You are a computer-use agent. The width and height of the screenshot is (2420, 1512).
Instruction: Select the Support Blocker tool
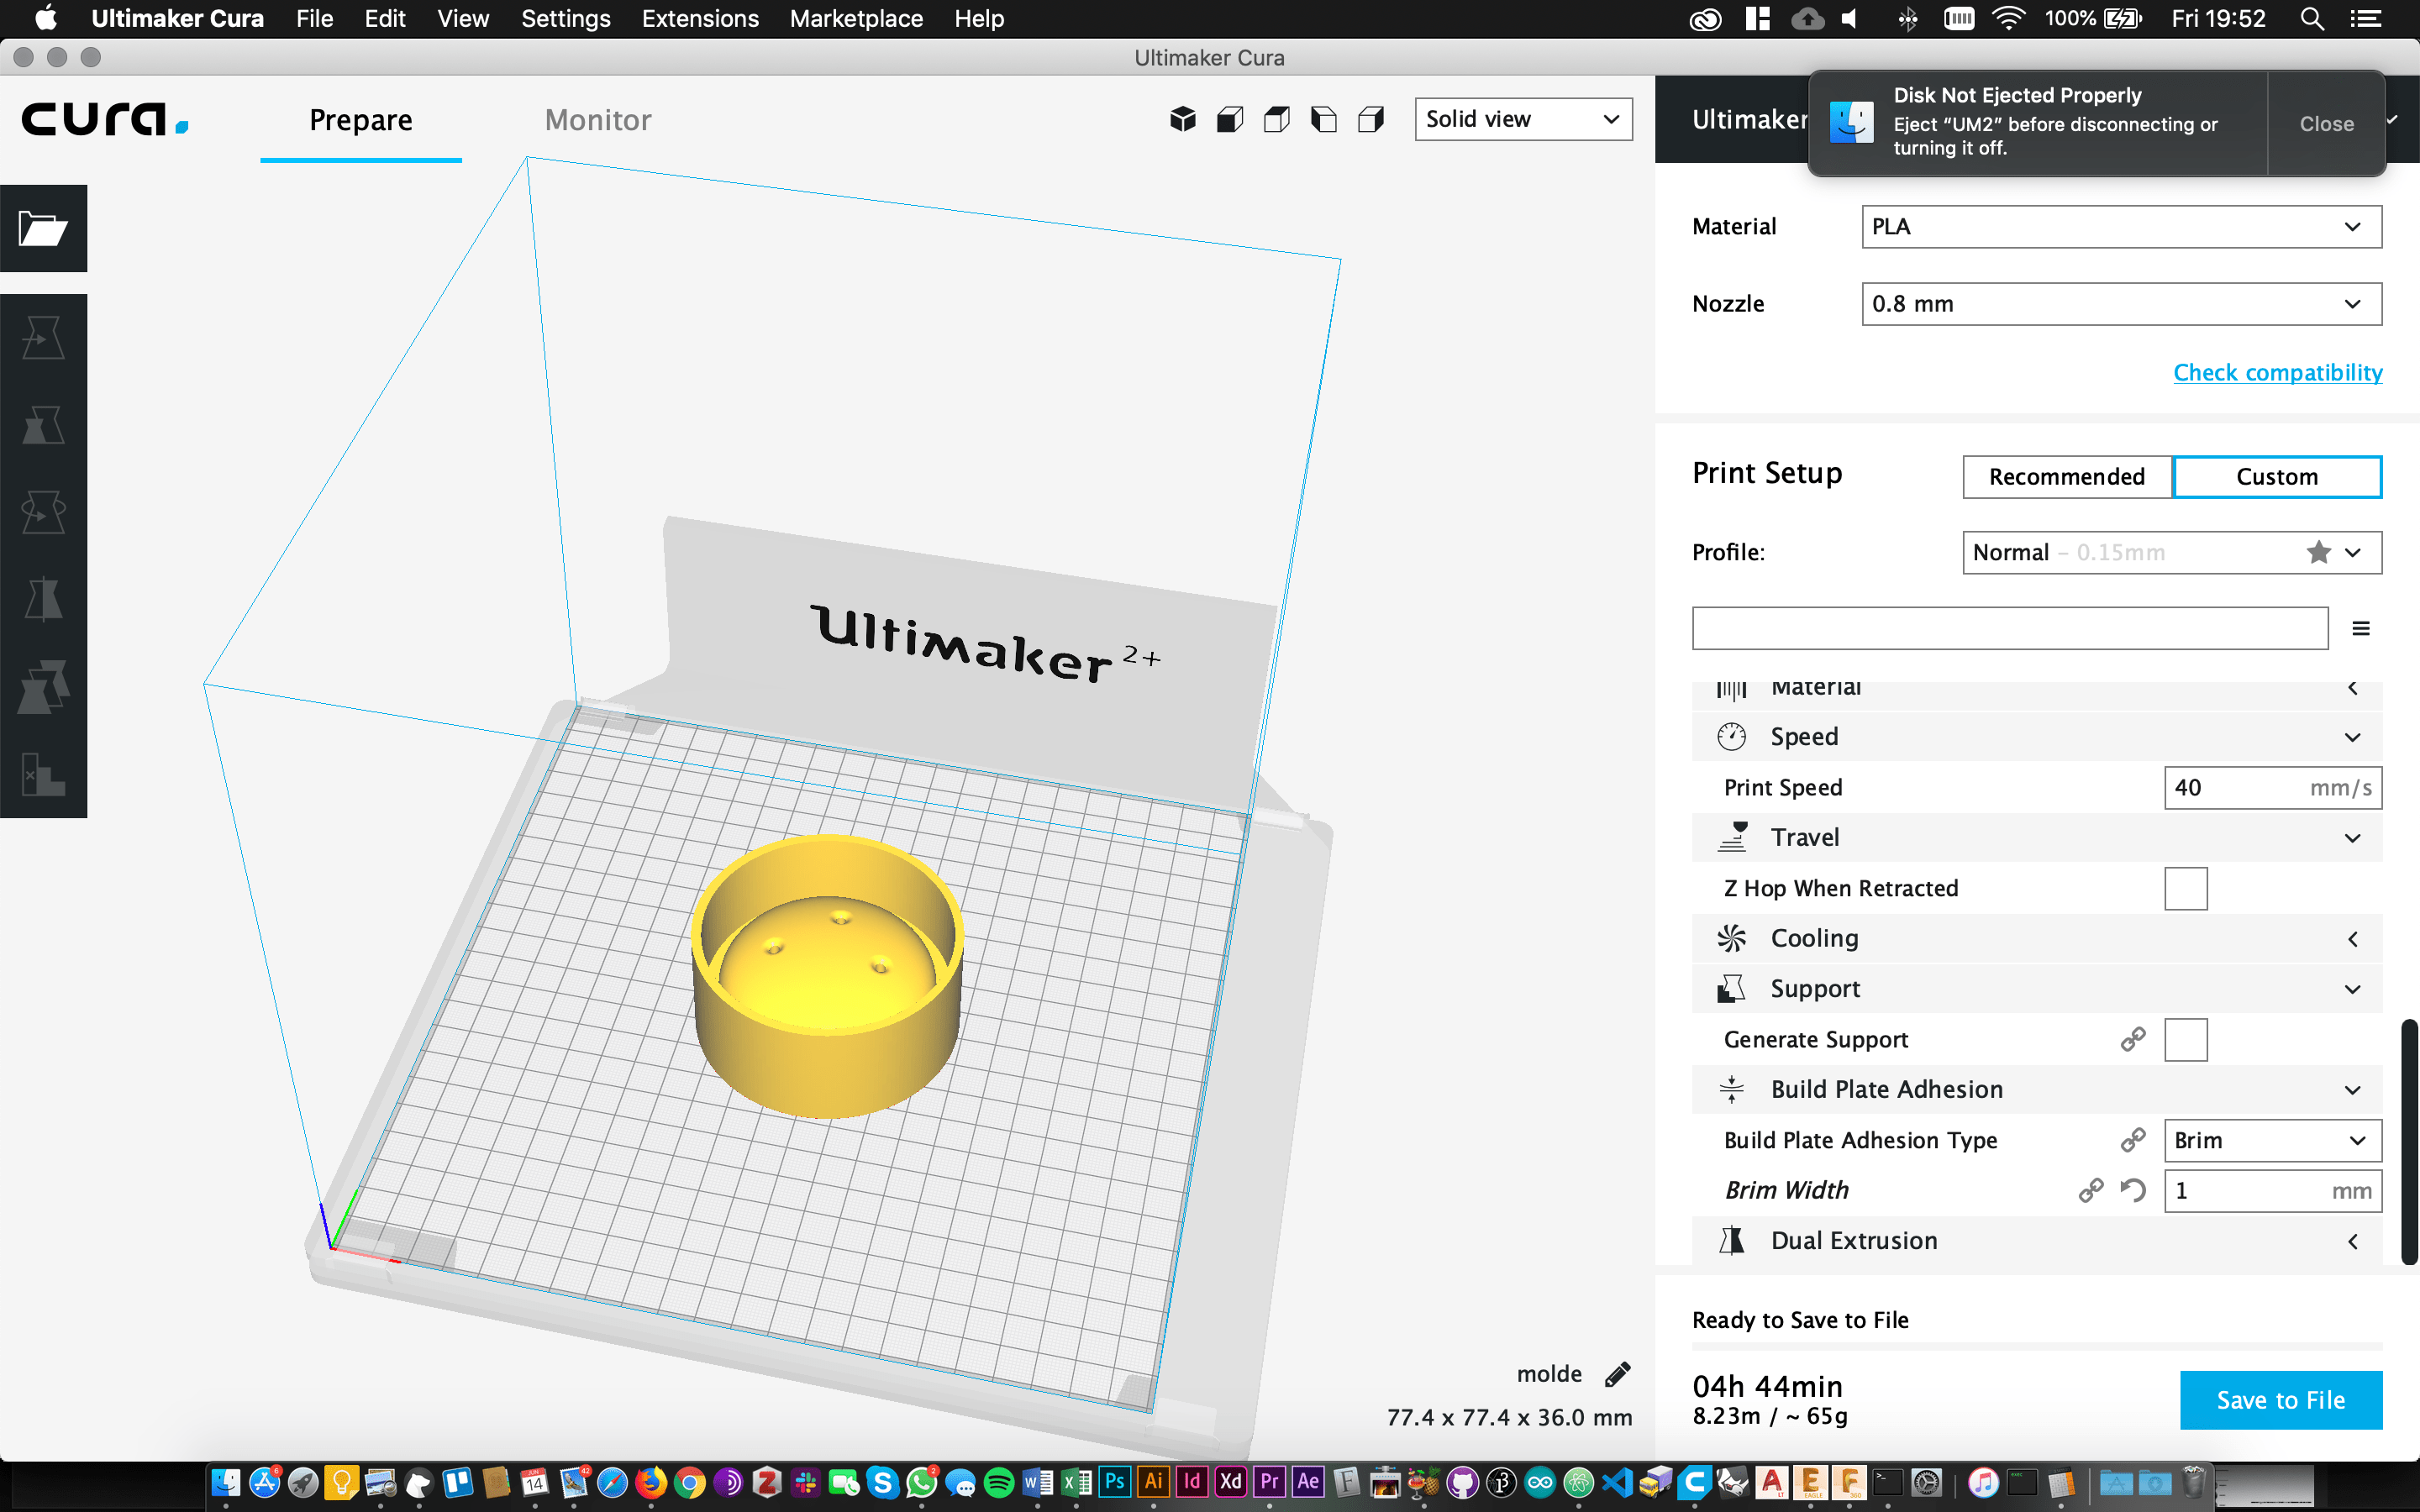[x=43, y=774]
